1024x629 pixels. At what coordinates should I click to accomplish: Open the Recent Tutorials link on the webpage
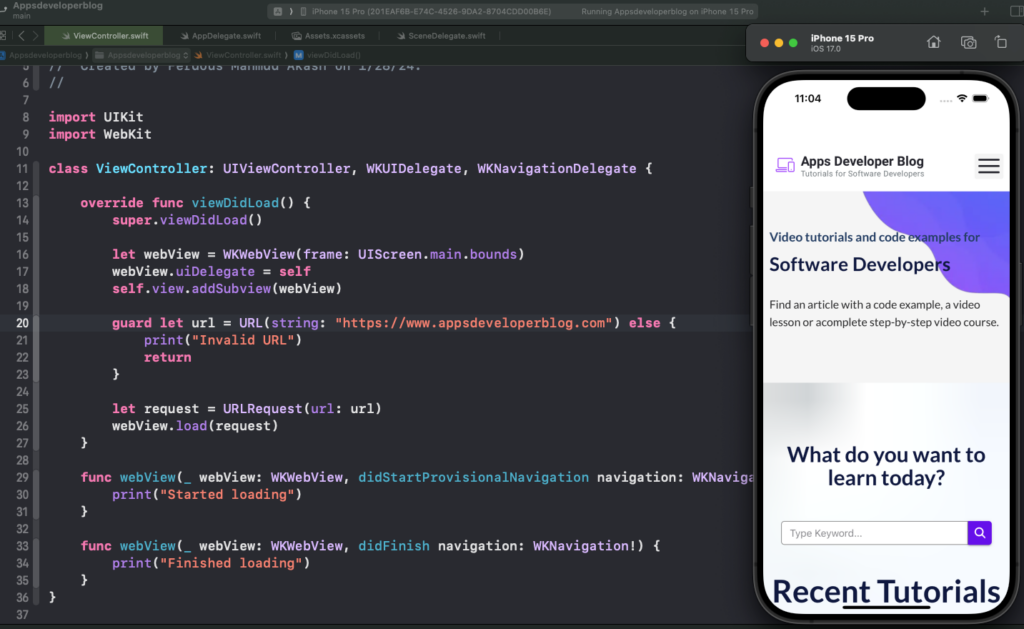click(x=887, y=591)
